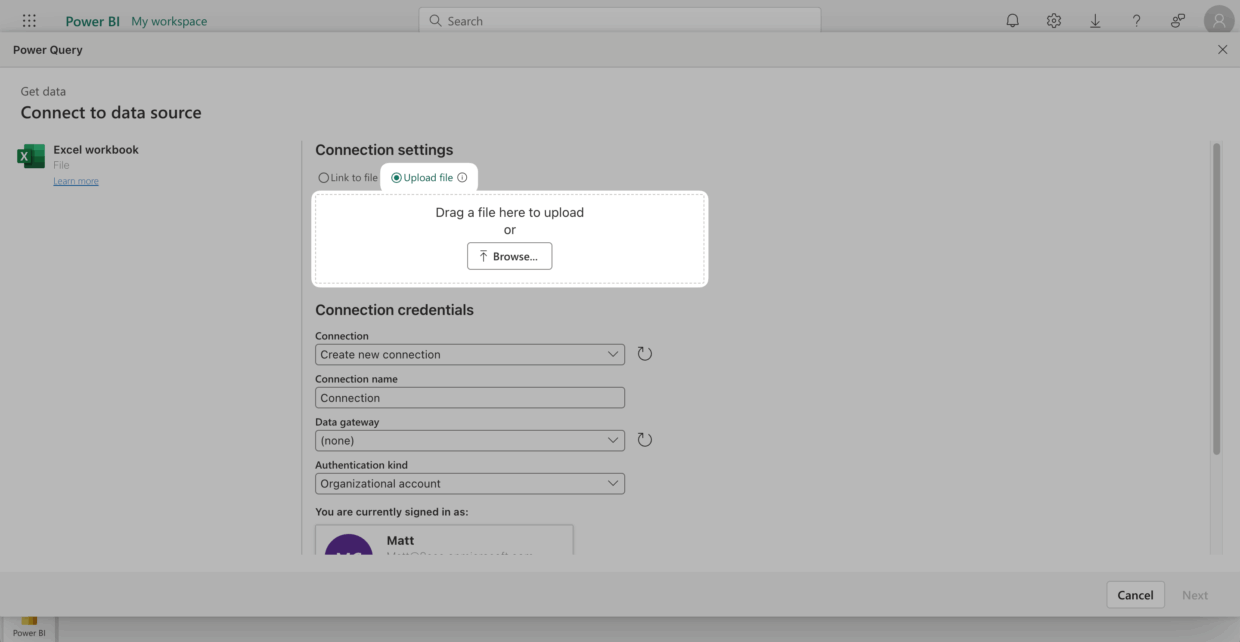Open the Help question mark icon
Image resolution: width=1240 pixels, height=642 pixels.
[1136, 20]
